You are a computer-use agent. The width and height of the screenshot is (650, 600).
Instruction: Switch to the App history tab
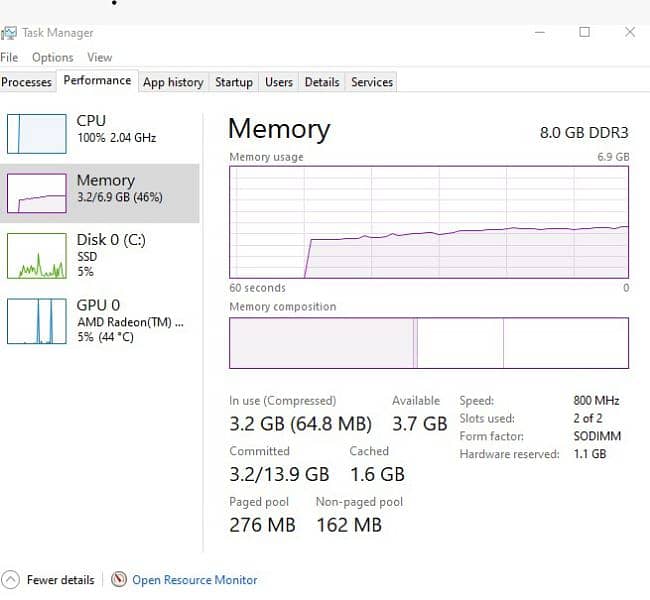[x=173, y=82]
